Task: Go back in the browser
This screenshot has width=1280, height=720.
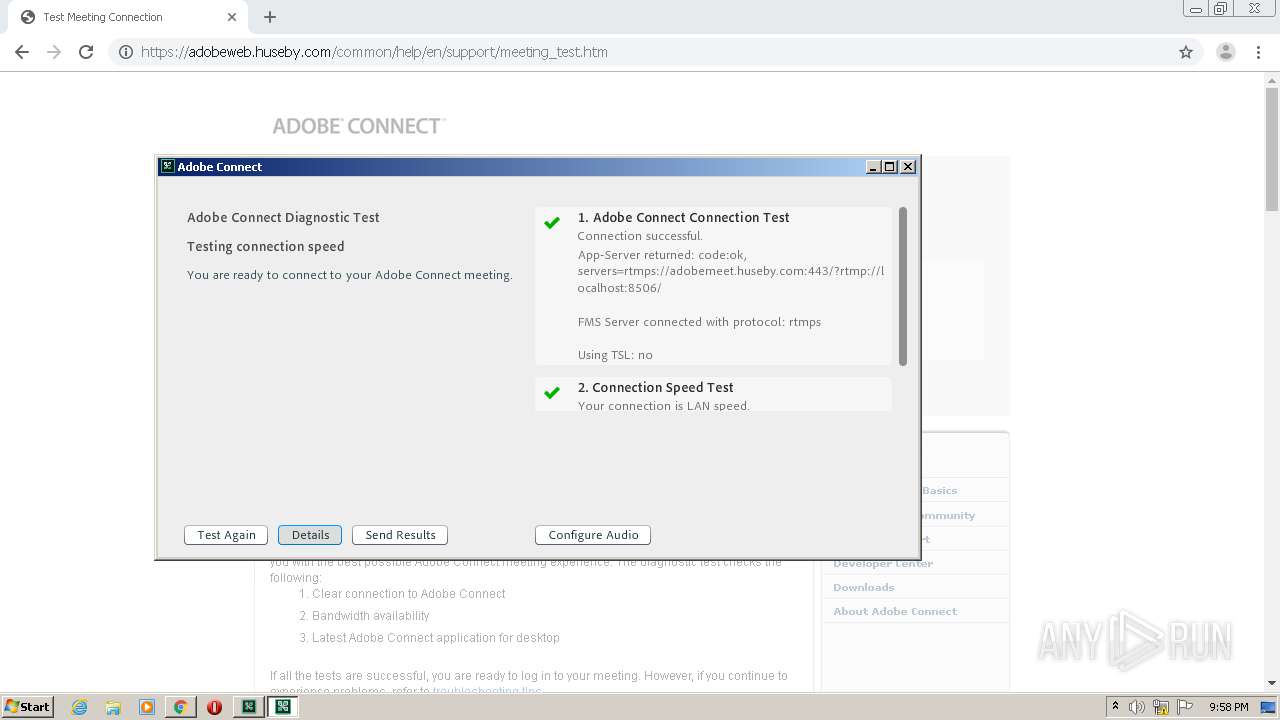Action: [22, 52]
